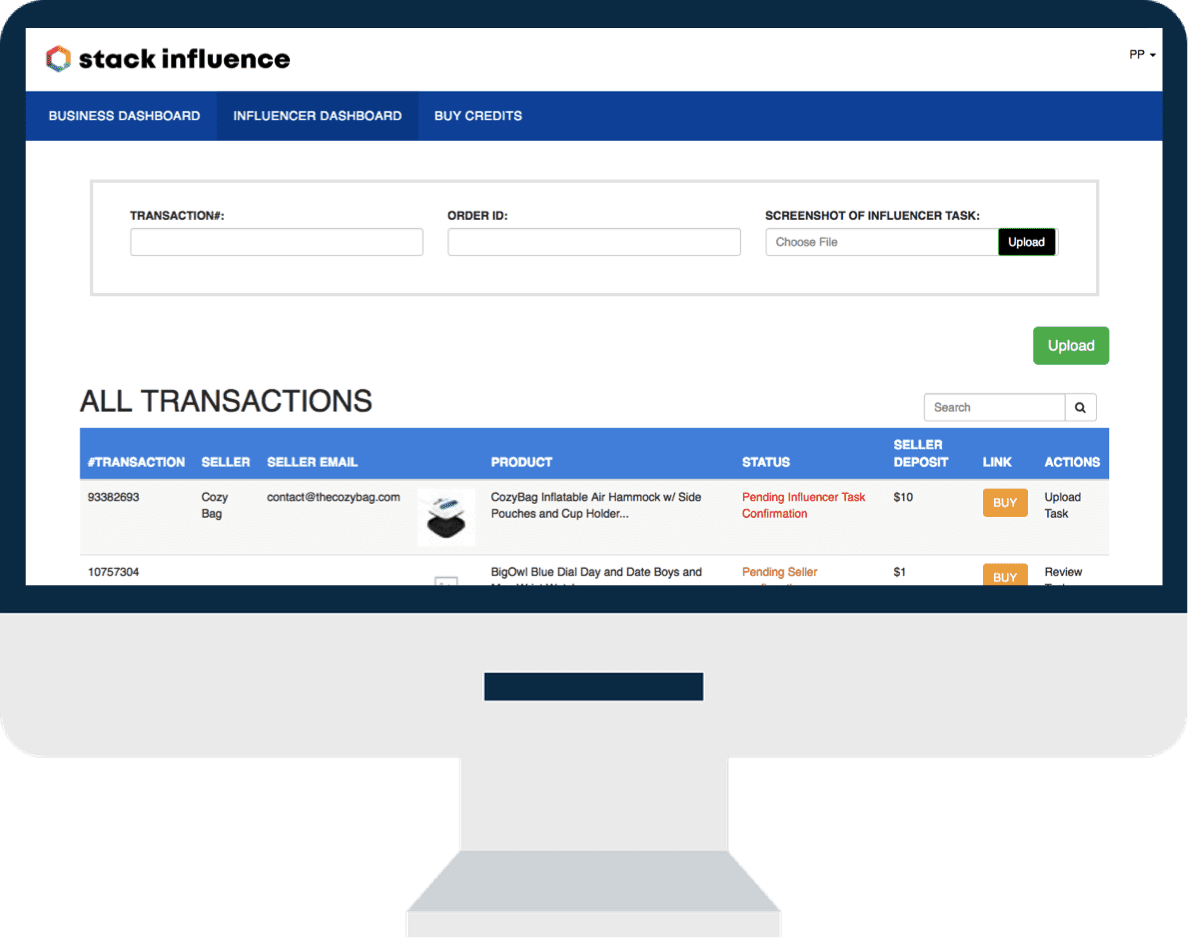This screenshot has height=938, width=1188.
Task: Click the Cozy Bag seller cell
Action: click(x=214, y=505)
